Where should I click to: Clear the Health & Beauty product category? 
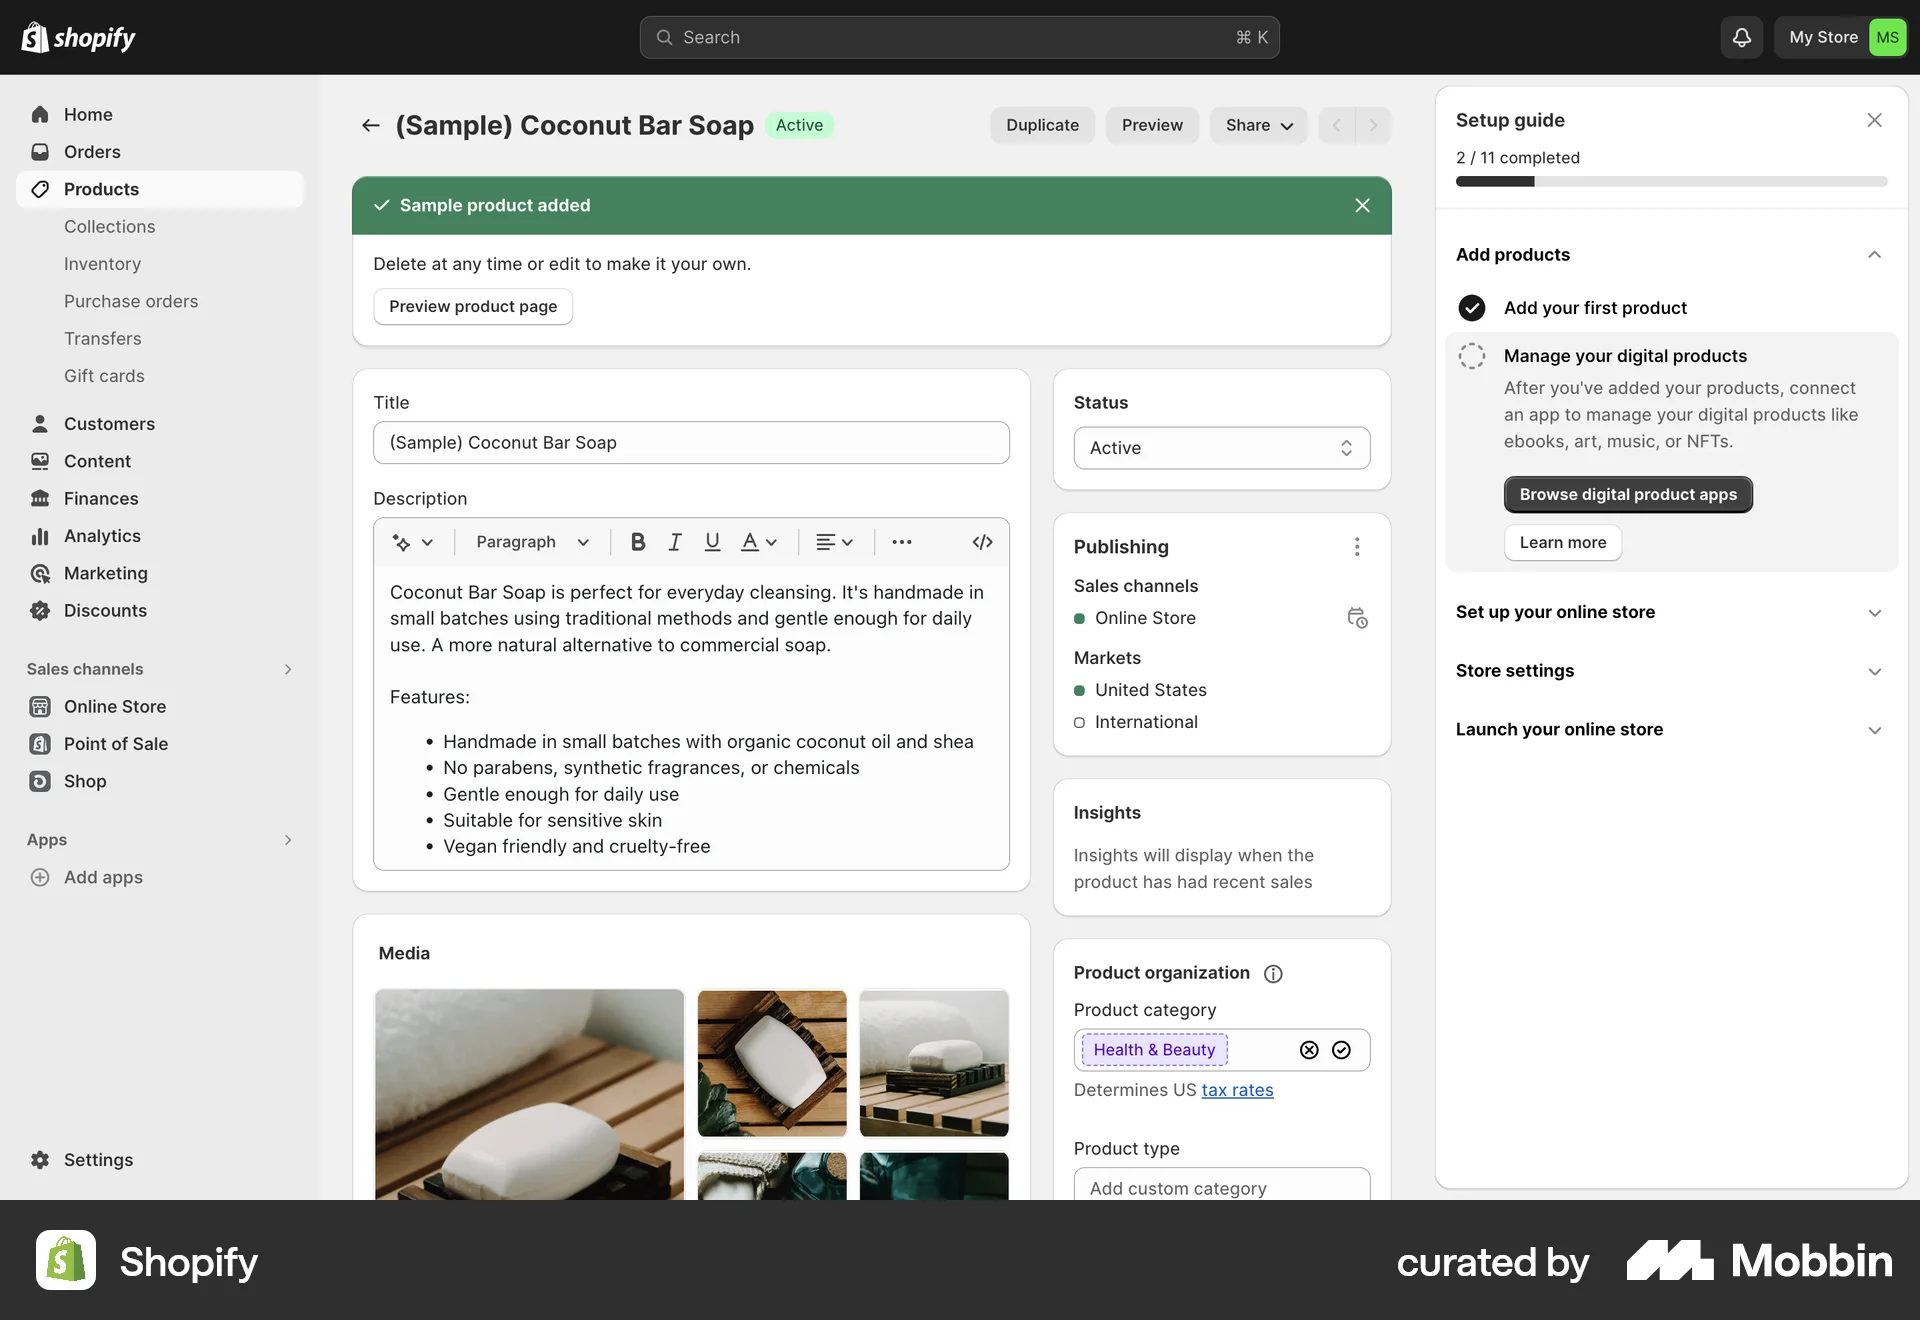pyautogui.click(x=1309, y=1050)
